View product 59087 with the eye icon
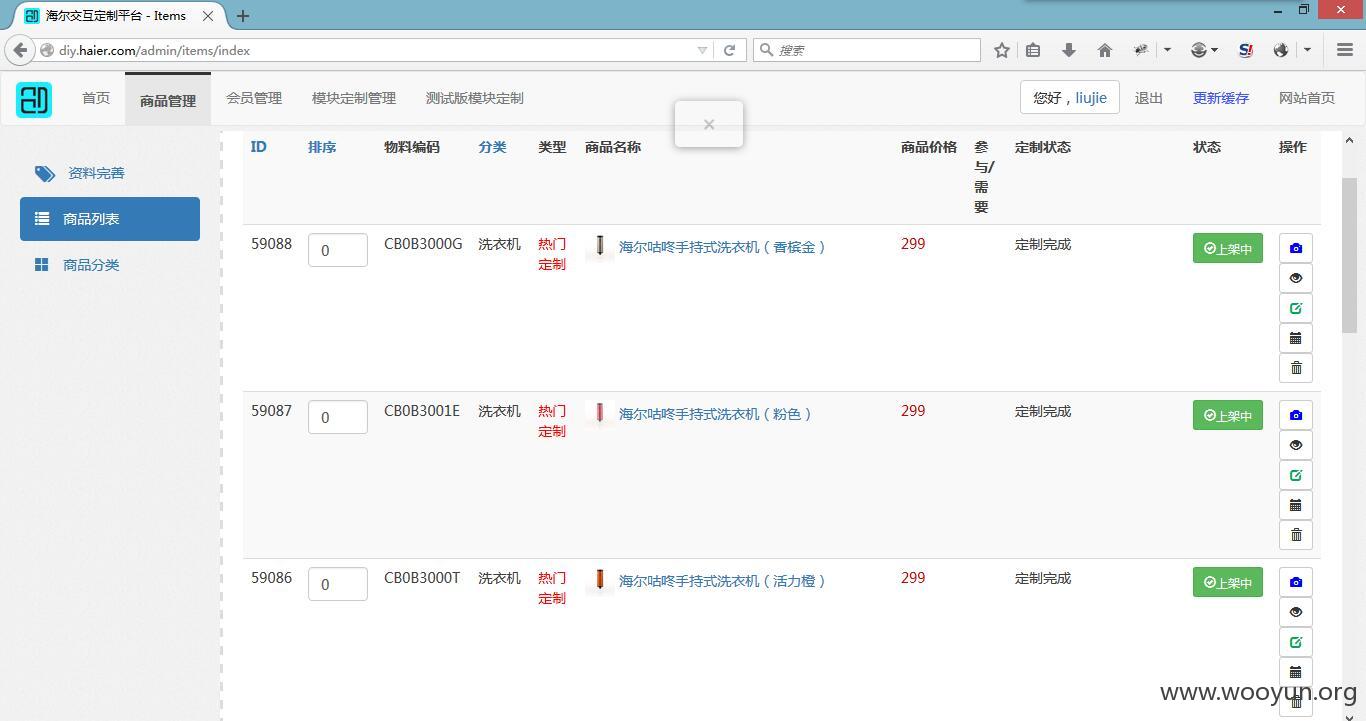Viewport: 1366px width, 721px height. [1296, 445]
